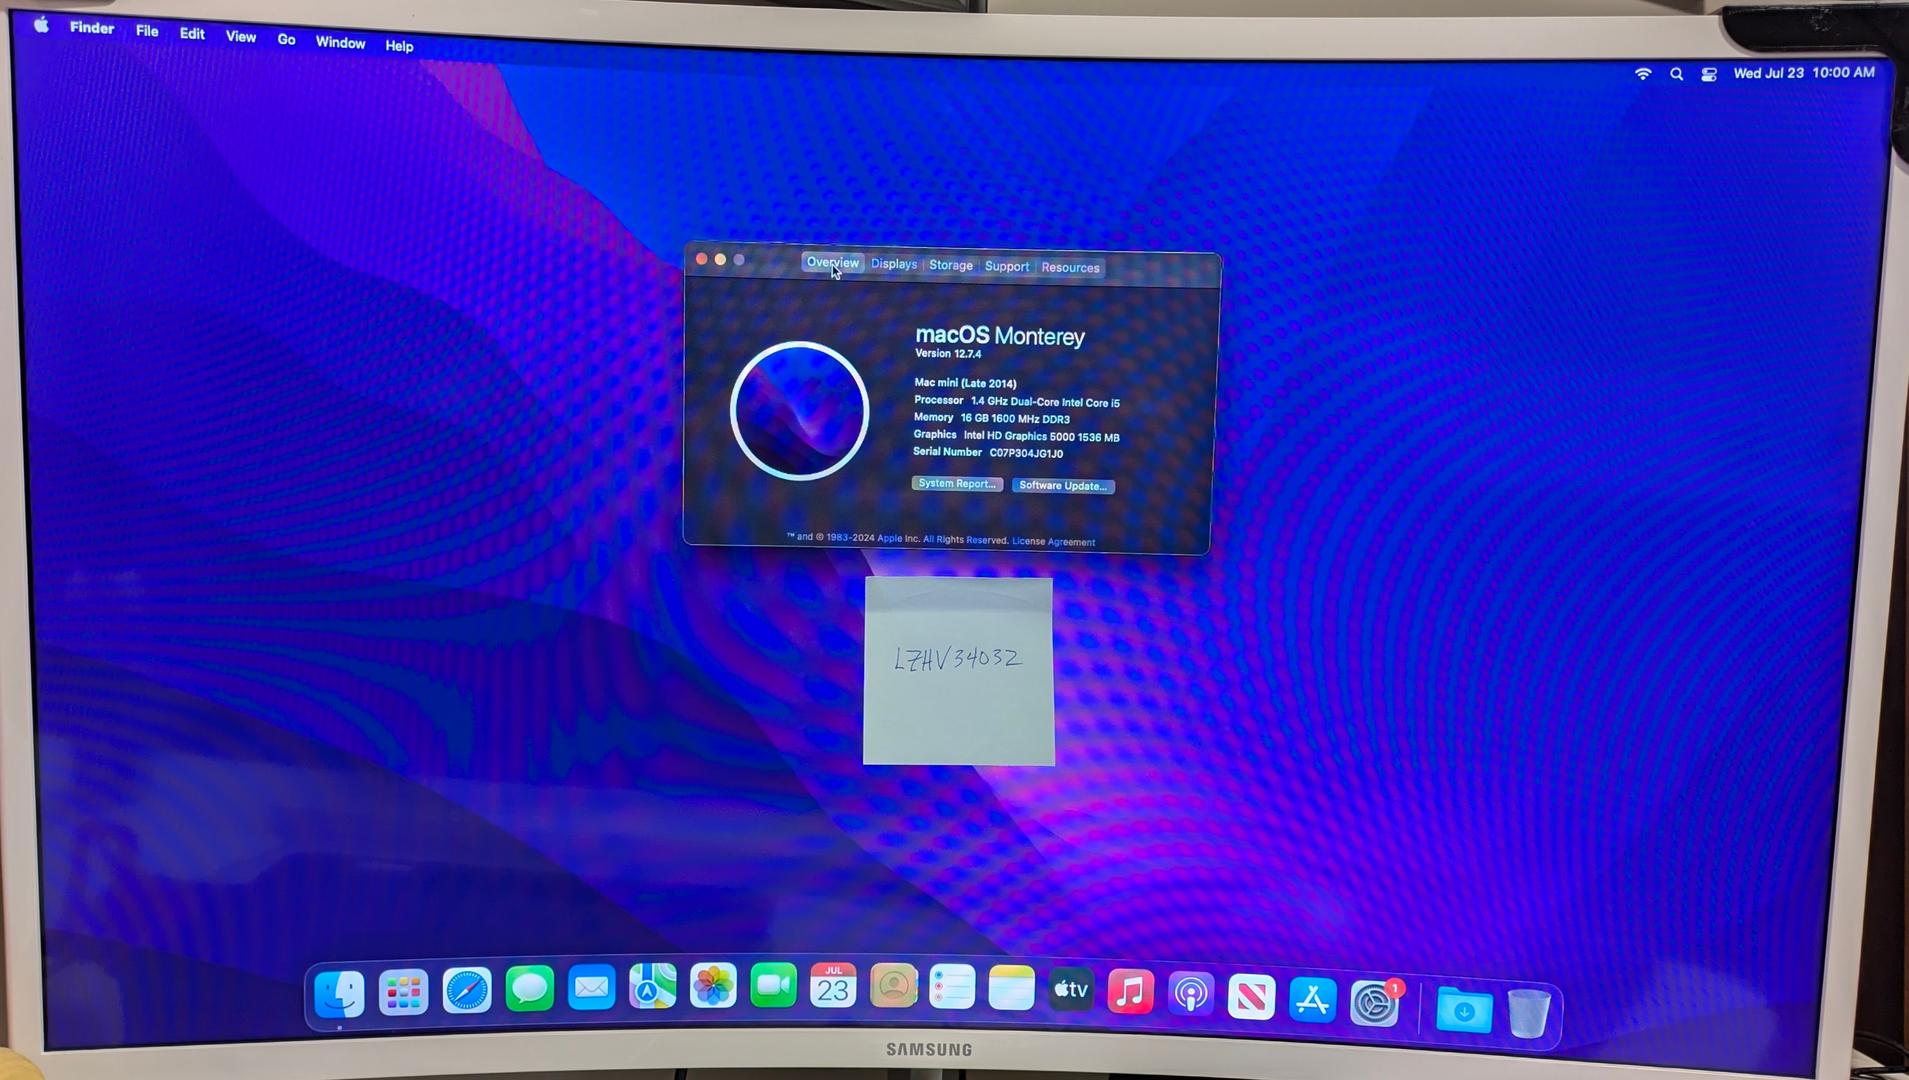Open News app in dock
This screenshot has width=1909, height=1080.
pyautogui.click(x=1251, y=997)
